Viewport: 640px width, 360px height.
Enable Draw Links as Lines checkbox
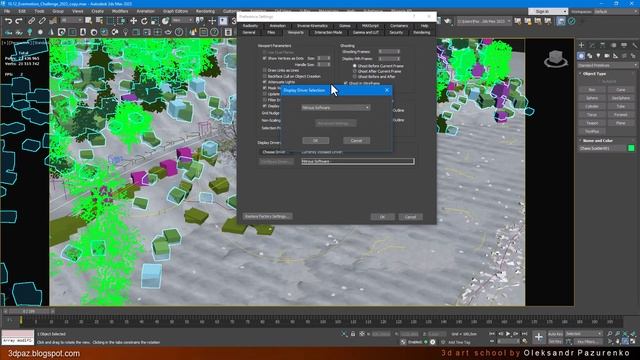[x=264, y=70]
